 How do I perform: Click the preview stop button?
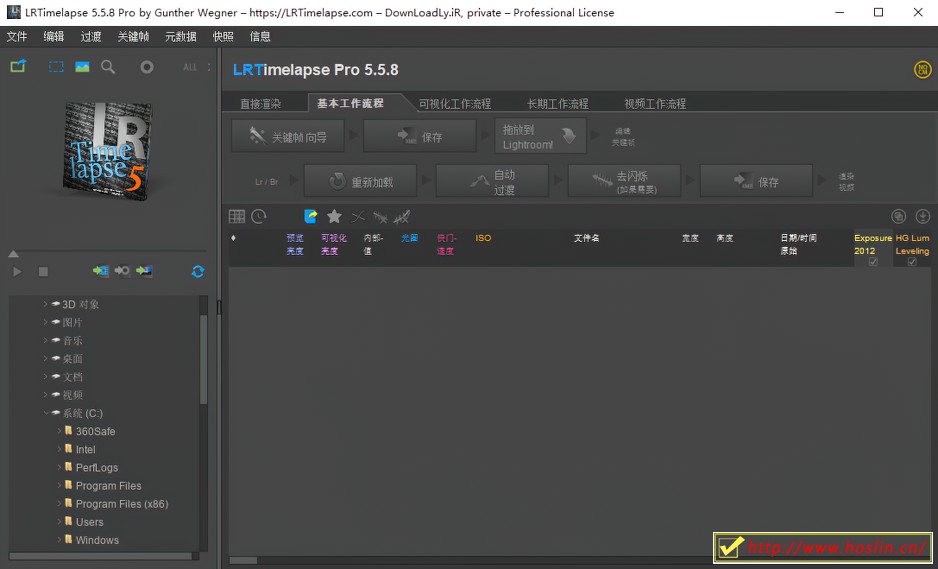(43, 272)
